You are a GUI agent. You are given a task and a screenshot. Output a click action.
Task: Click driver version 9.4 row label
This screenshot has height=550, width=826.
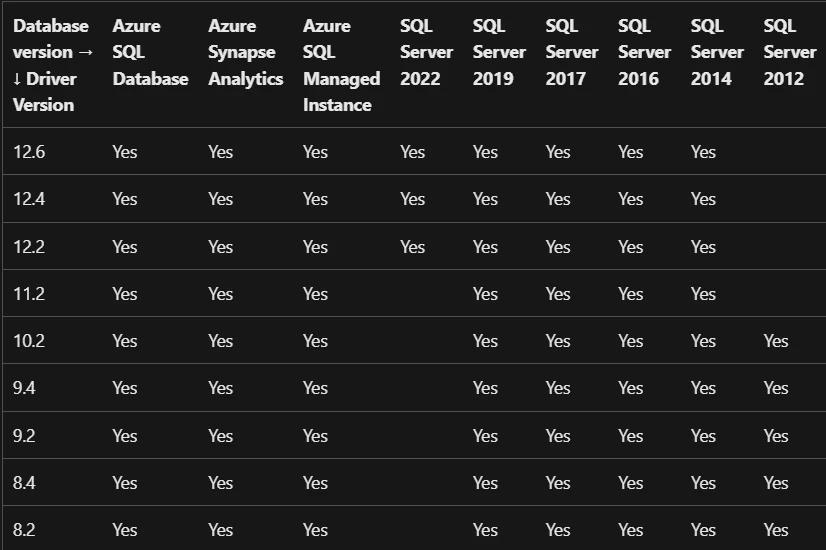(24, 388)
